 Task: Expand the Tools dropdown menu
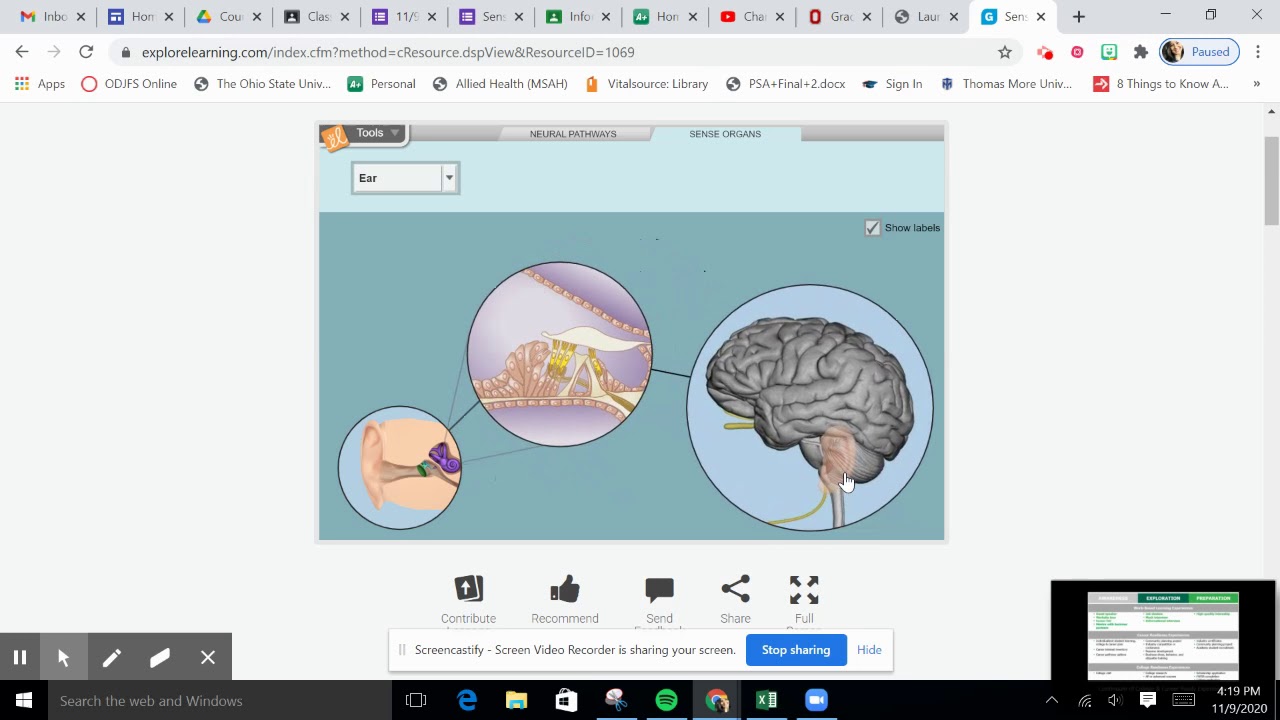point(377,133)
